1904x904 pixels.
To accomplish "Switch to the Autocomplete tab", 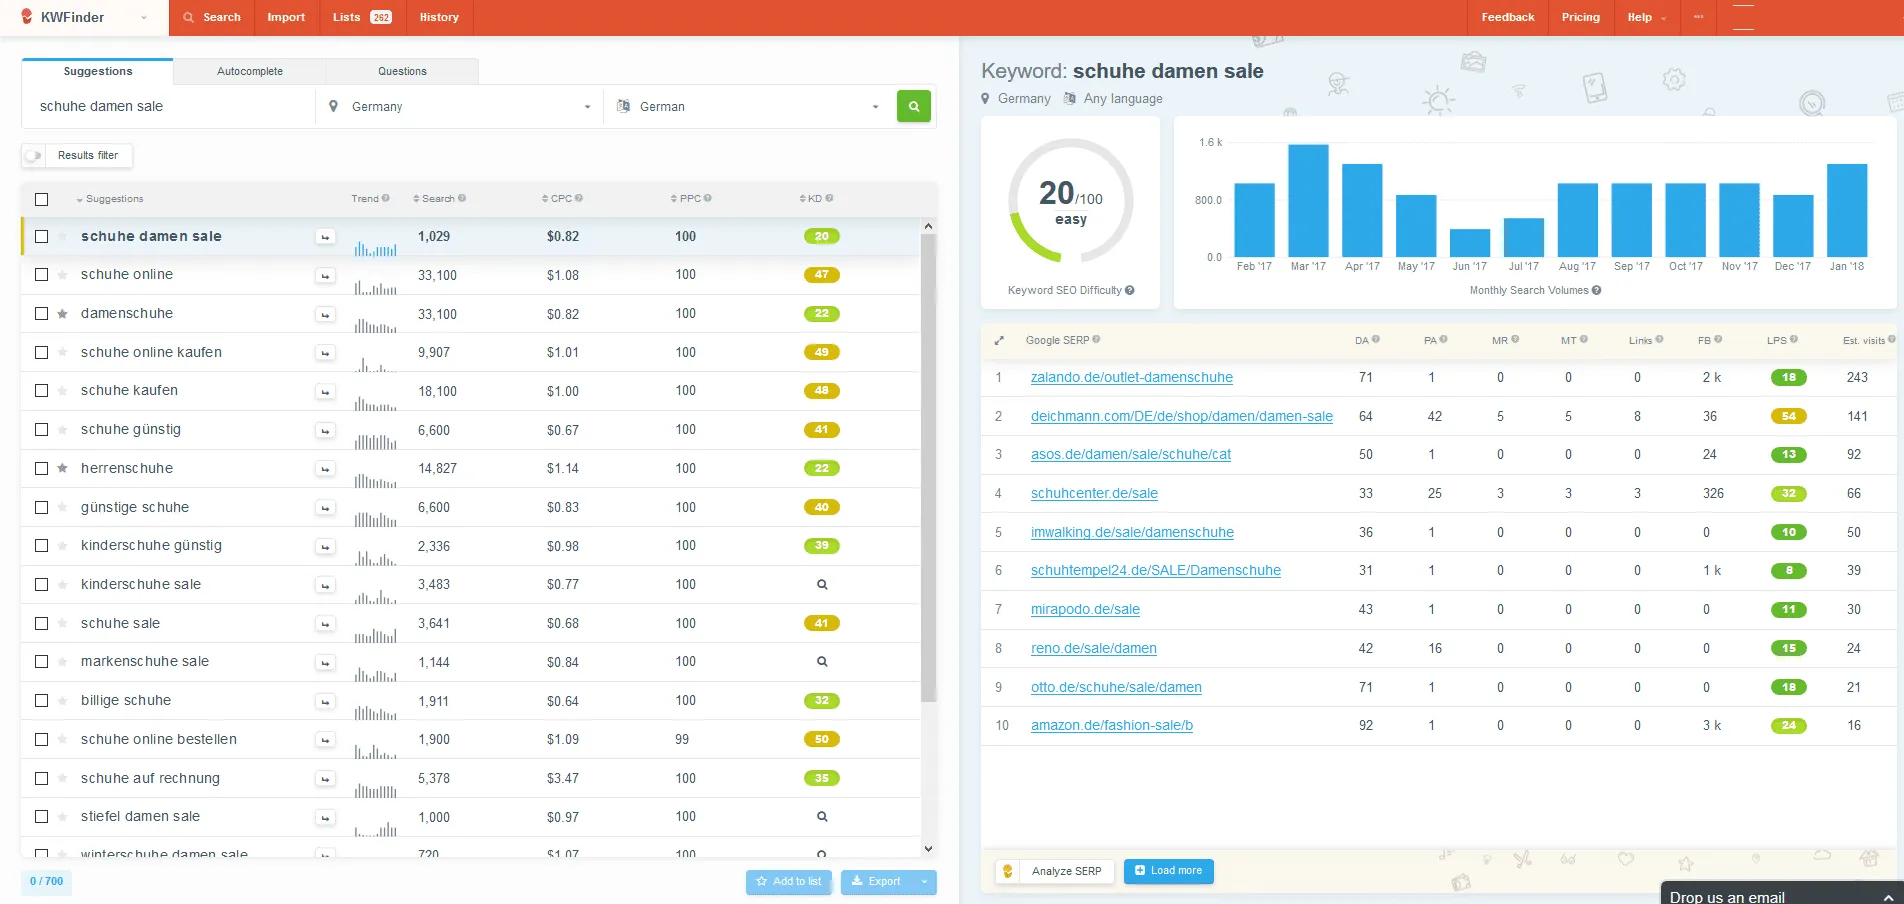I will pos(250,71).
